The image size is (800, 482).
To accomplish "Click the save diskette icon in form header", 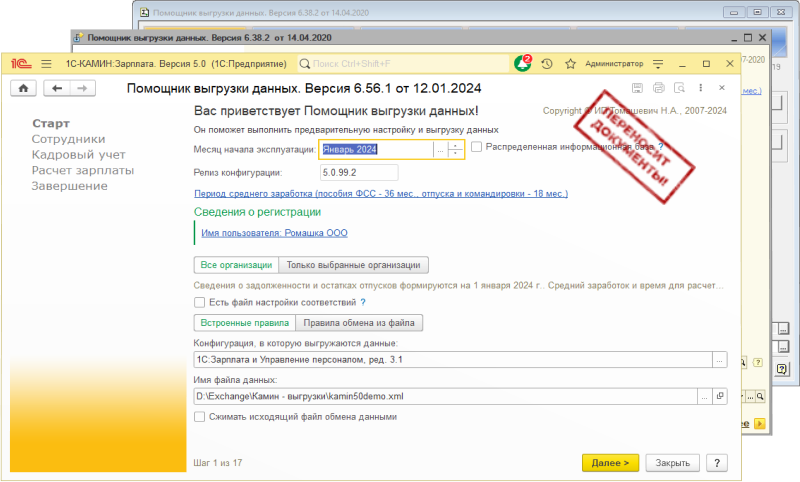I will click(637, 88).
